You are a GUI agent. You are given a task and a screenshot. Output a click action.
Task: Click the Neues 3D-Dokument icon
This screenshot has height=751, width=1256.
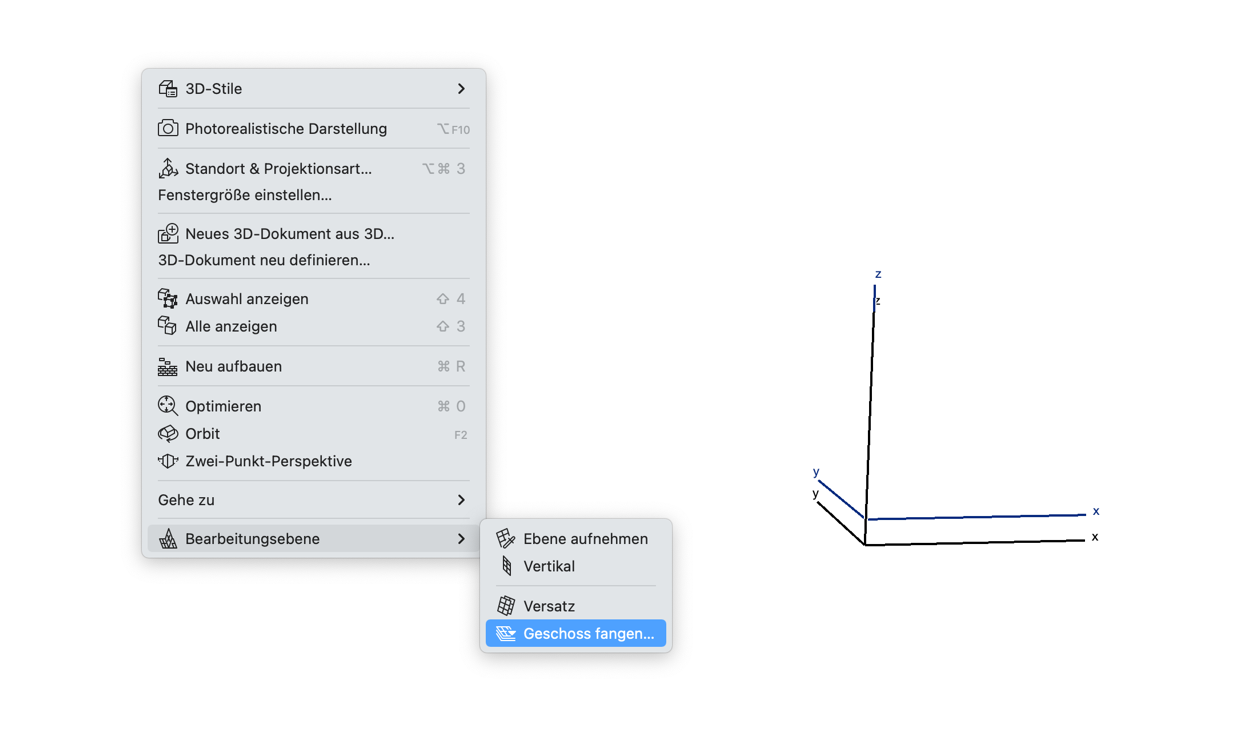point(168,234)
